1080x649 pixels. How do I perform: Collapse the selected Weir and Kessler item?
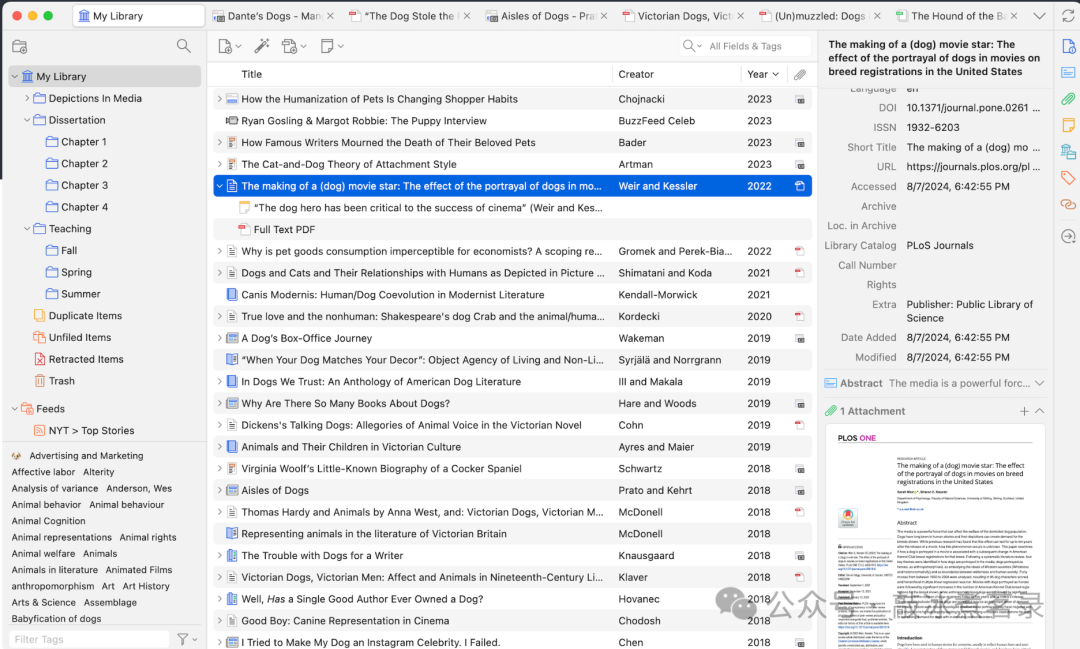pos(220,186)
